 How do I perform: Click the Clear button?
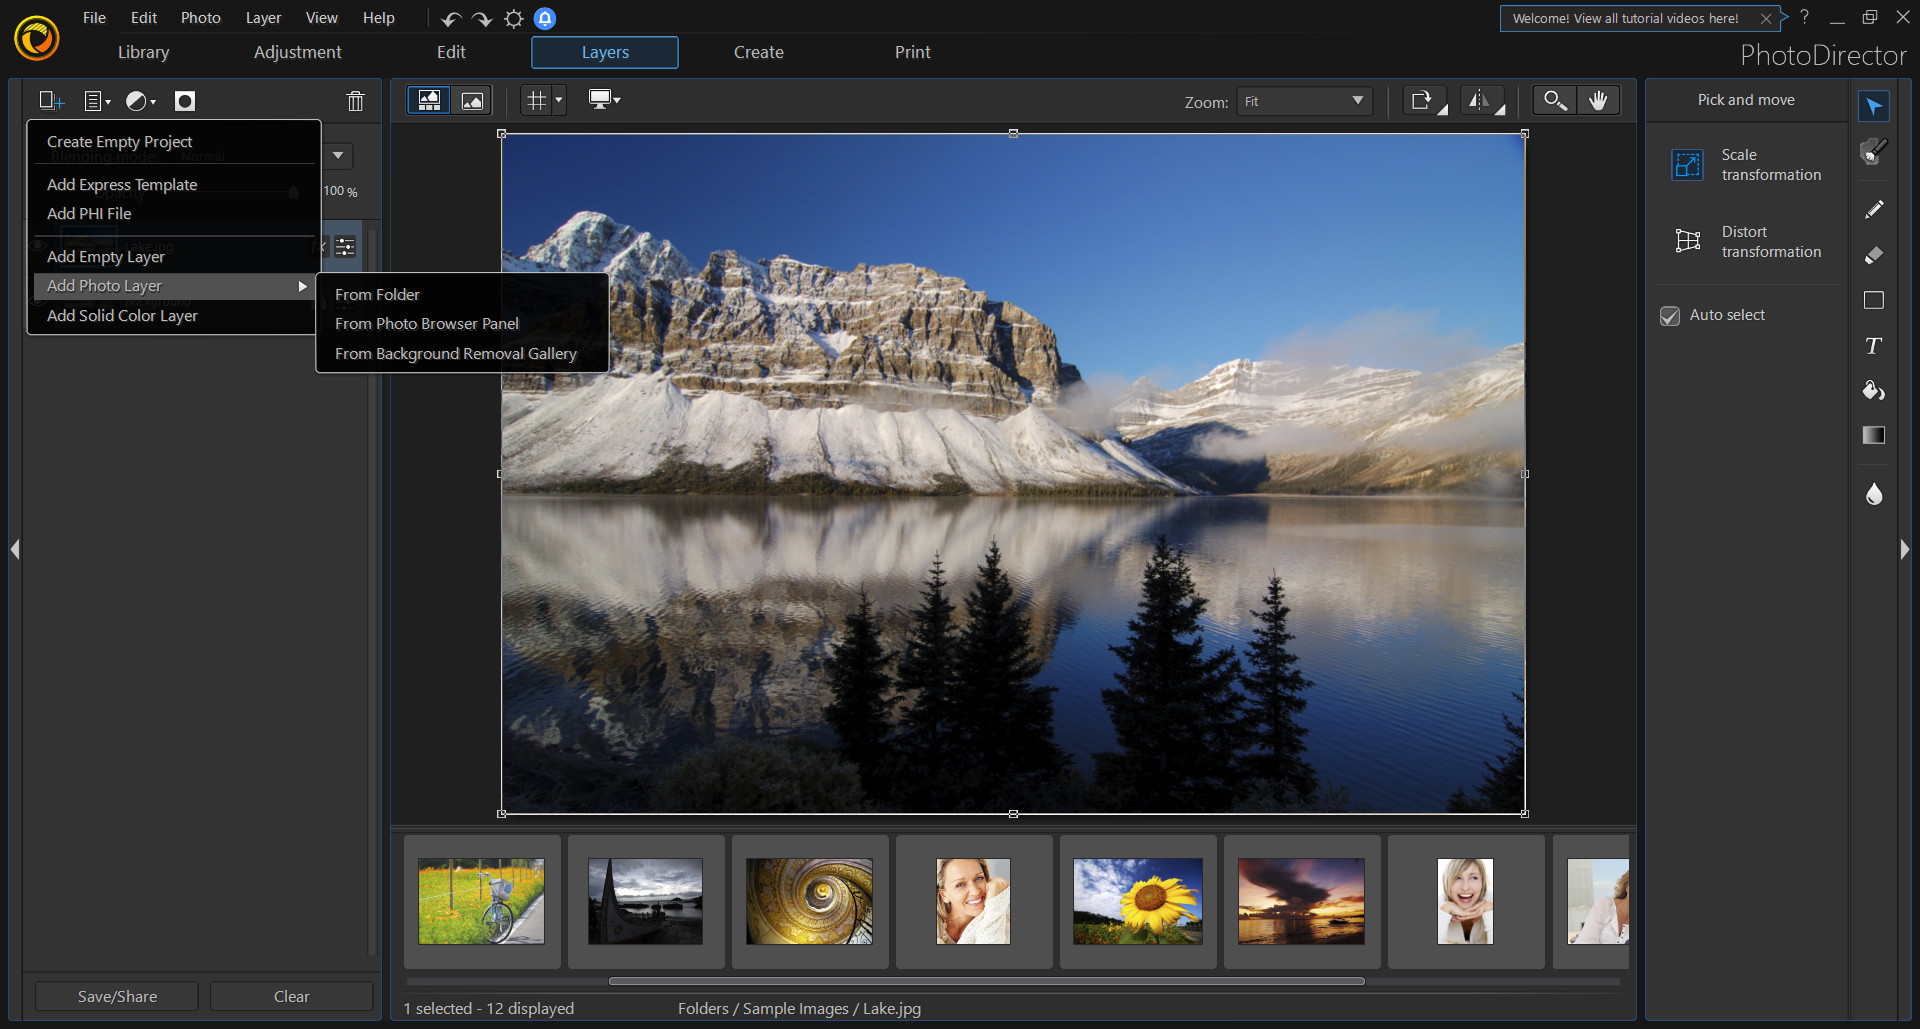tap(291, 996)
